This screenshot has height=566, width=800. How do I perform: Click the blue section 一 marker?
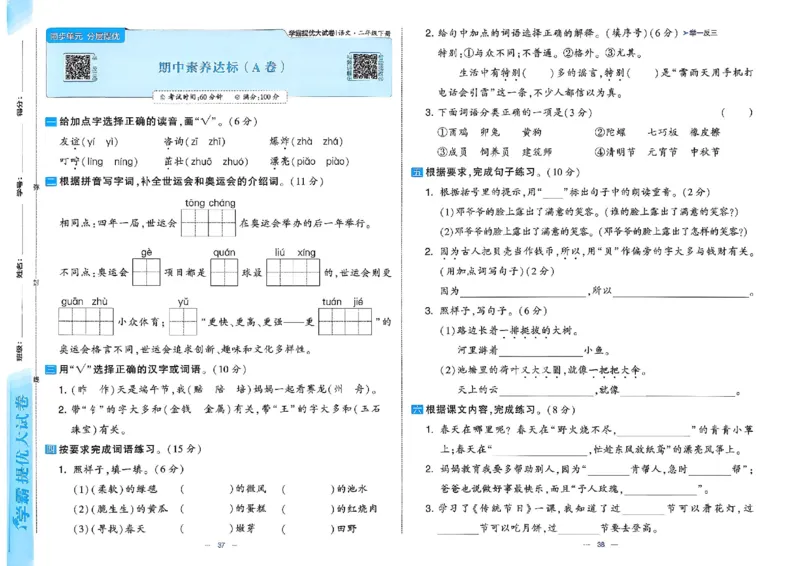(51, 121)
